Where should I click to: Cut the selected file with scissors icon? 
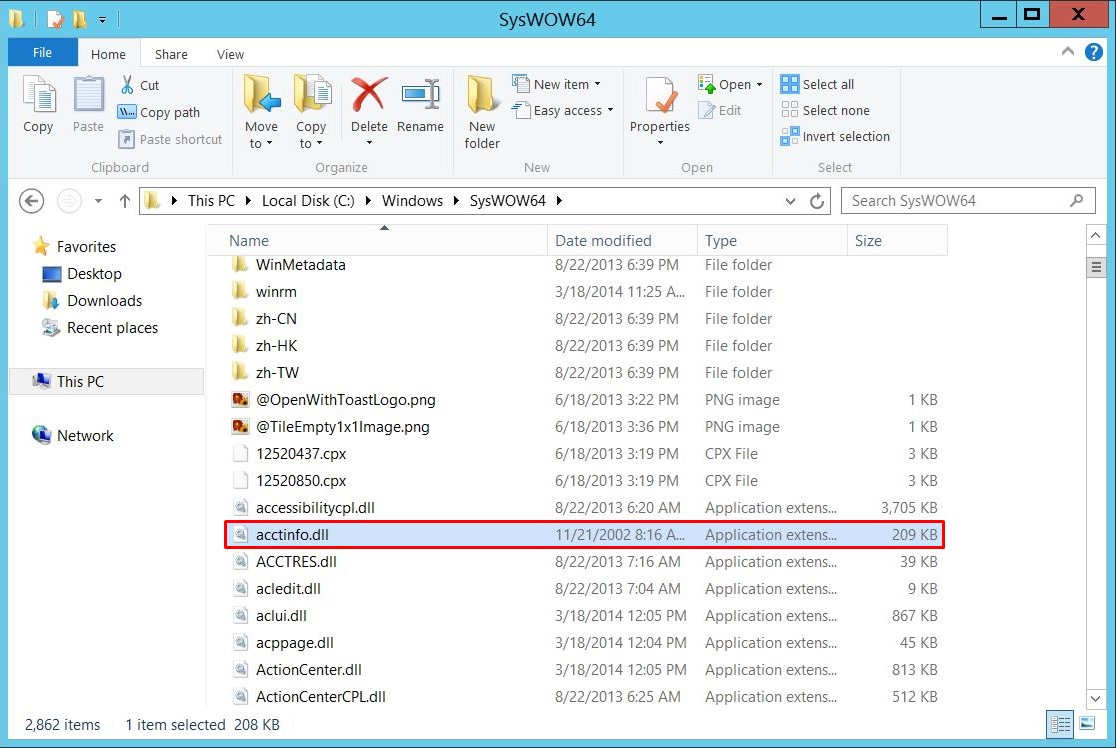click(140, 85)
